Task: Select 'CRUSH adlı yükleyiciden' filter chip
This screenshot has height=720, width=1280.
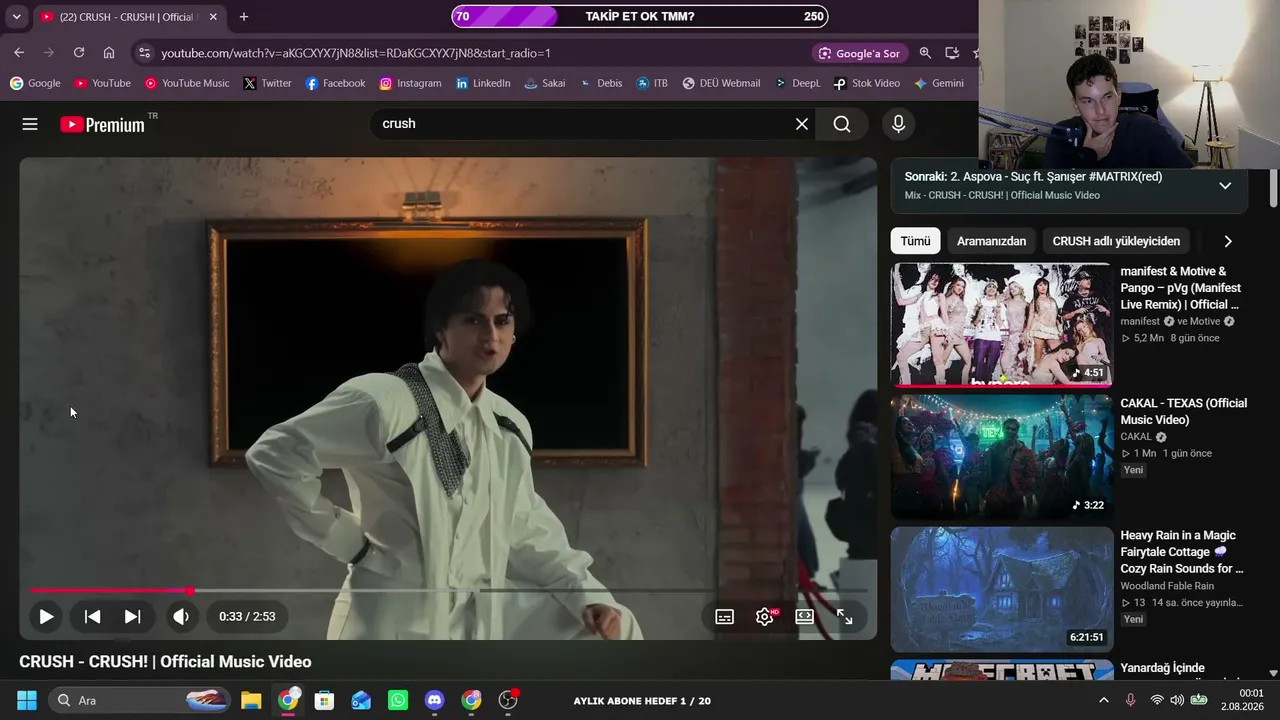Action: coord(1116,241)
